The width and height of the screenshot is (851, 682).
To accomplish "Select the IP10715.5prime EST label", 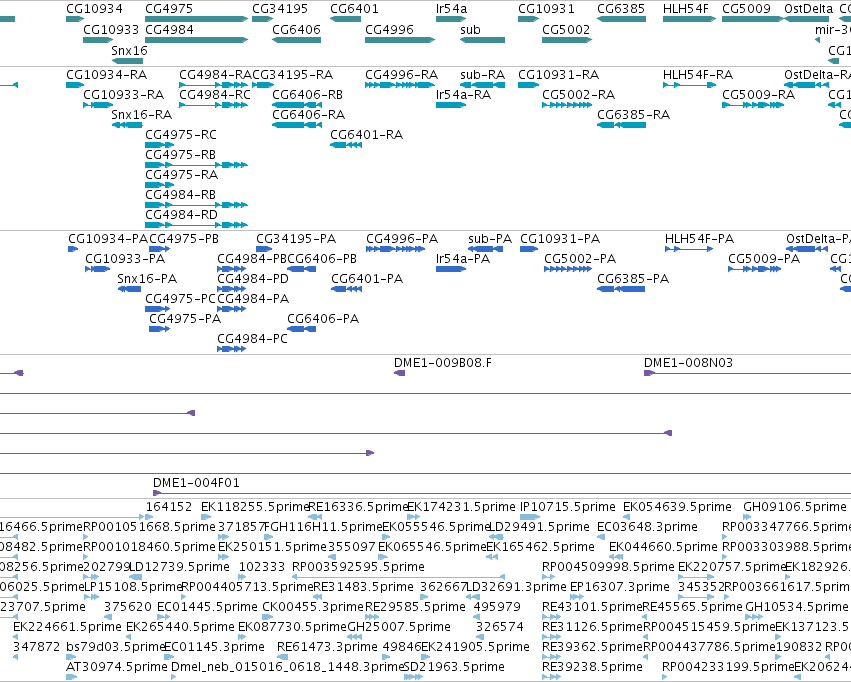I will tap(568, 507).
